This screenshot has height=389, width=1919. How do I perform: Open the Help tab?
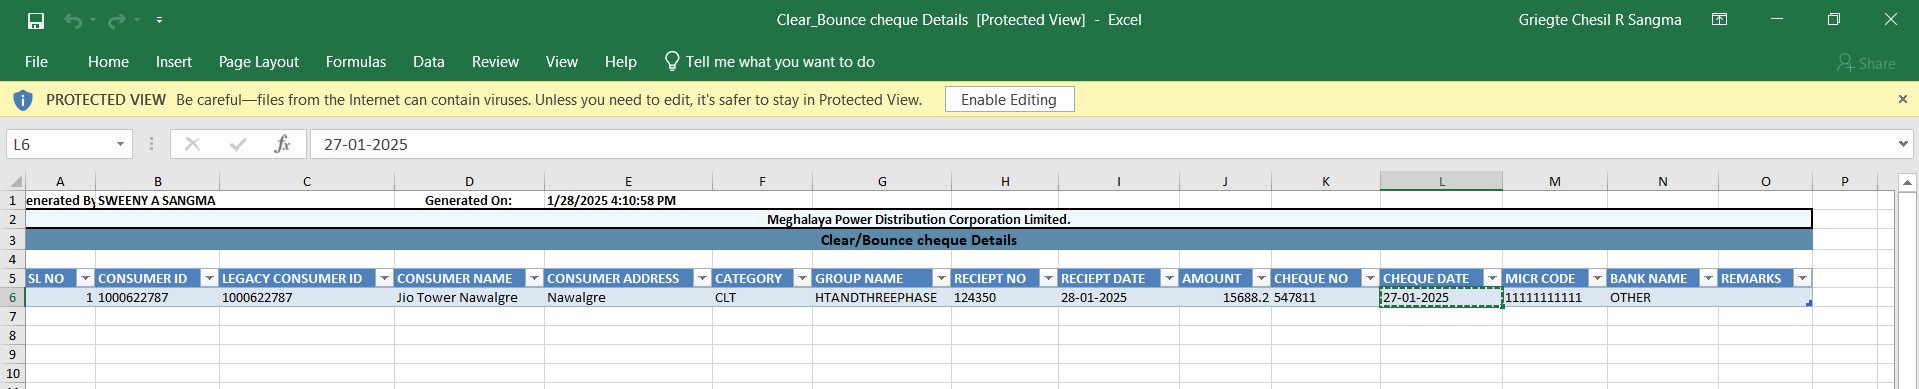[621, 62]
